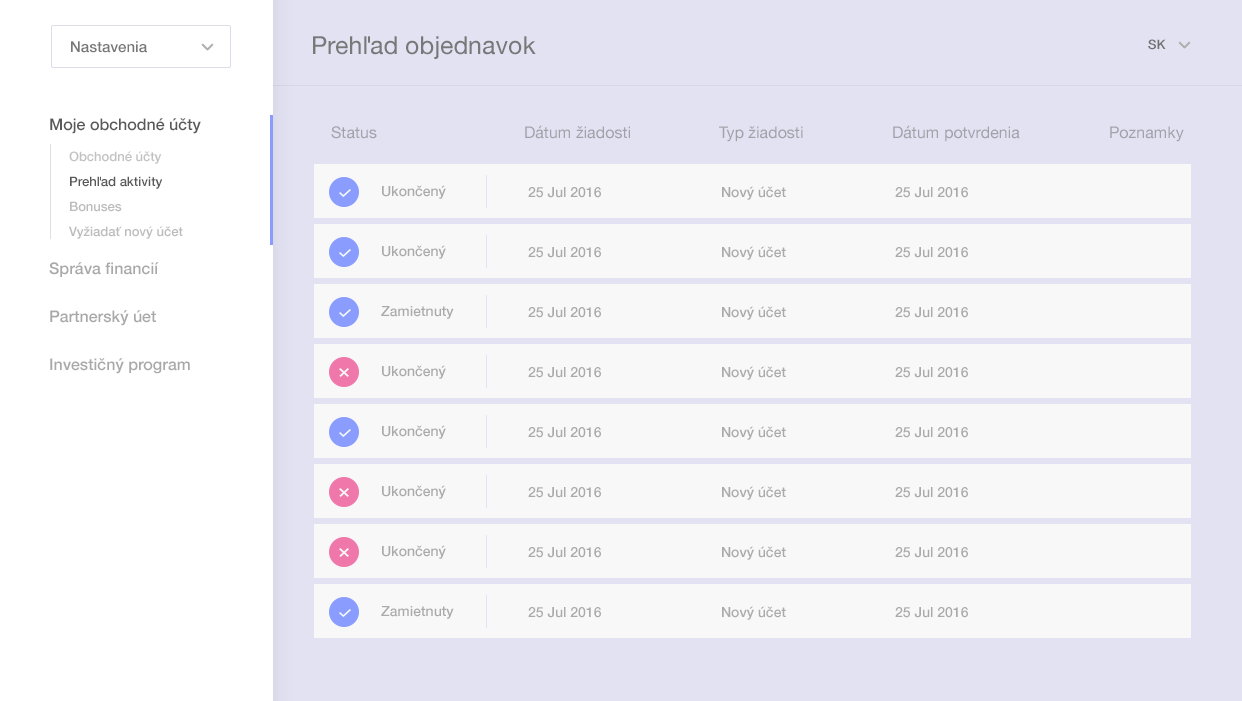Click Vyžiadať nový účet link
The width and height of the screenshot is (1242, 701).
pyautogui.click(x=126, y=232)
